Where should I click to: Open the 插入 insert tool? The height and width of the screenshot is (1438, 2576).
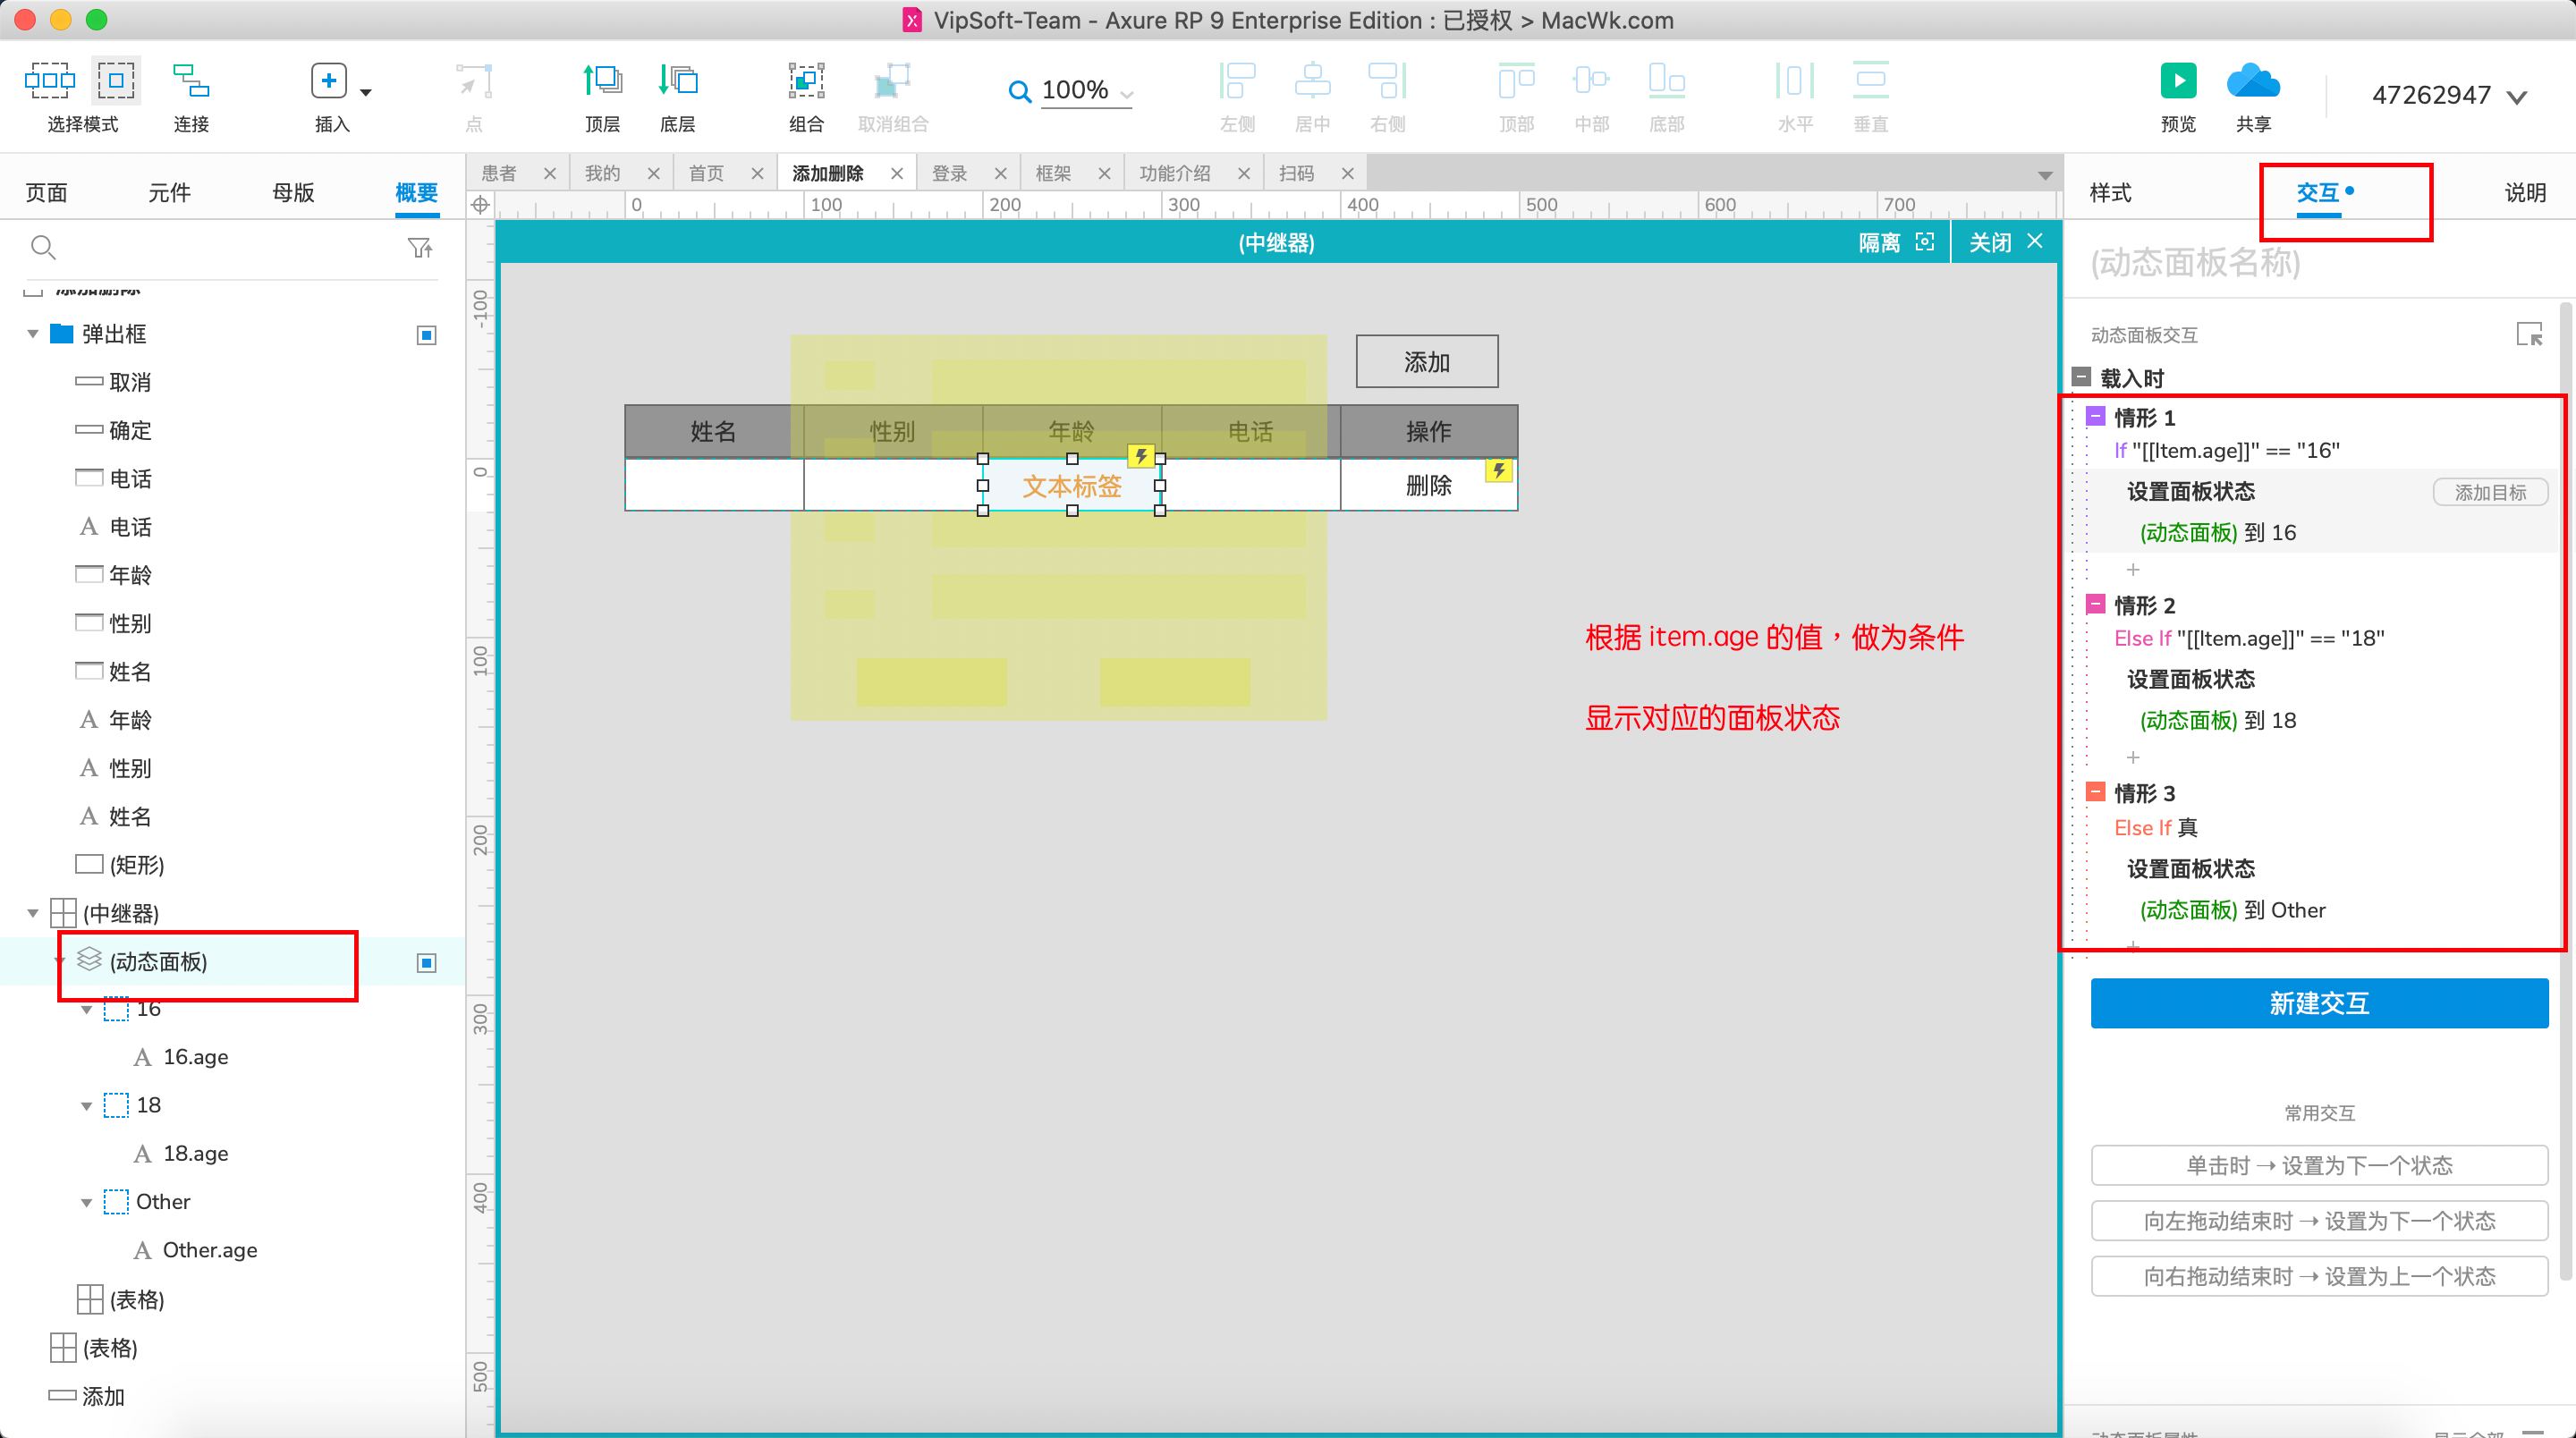point(329,81)
